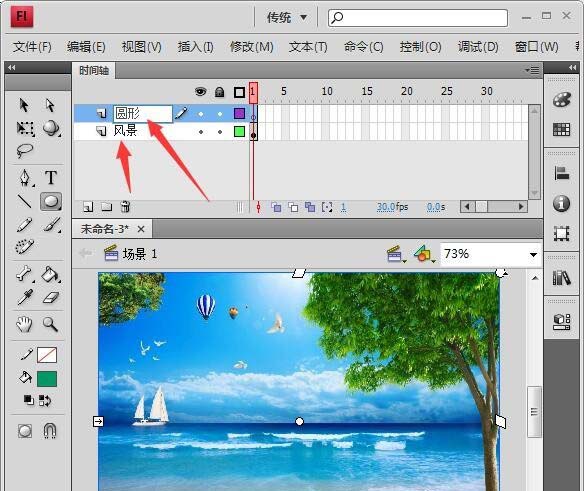Select the Paint Bucket tool

click(x=51, y=274)
